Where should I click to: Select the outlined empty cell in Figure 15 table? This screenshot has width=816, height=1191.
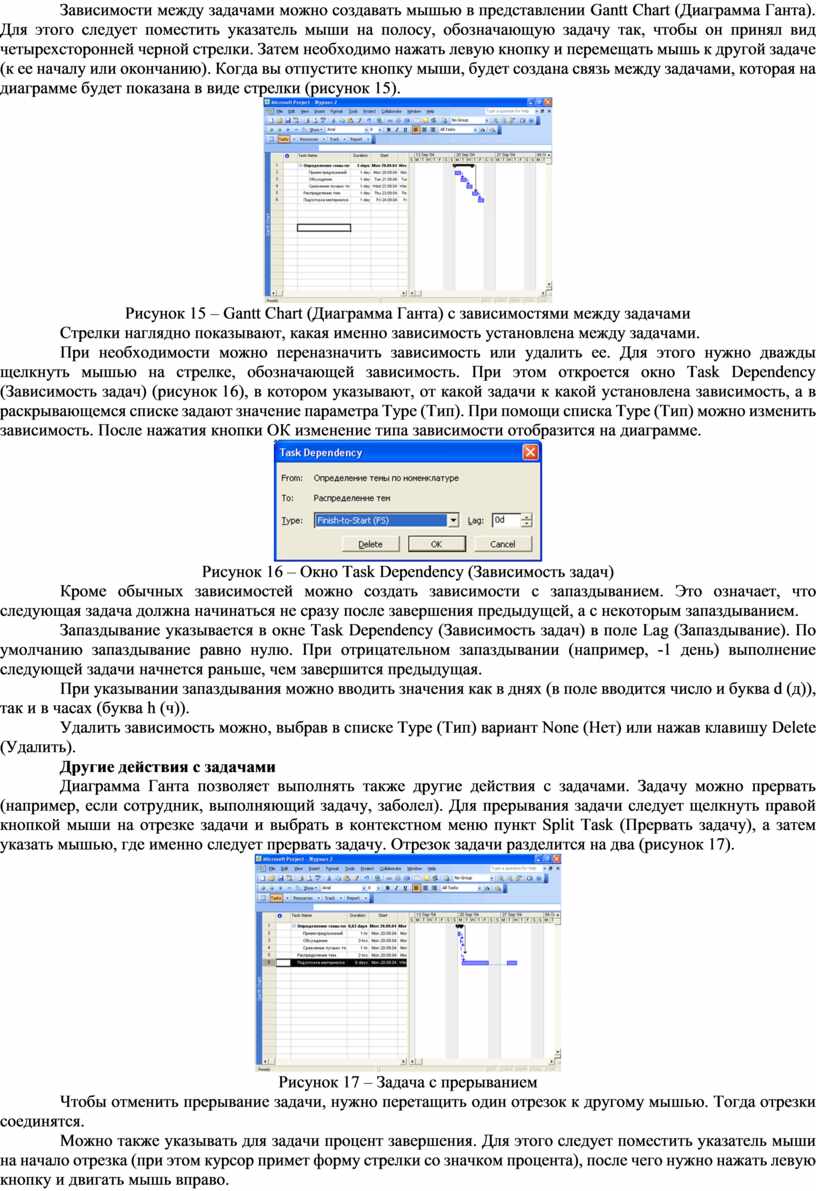[324, 228]
